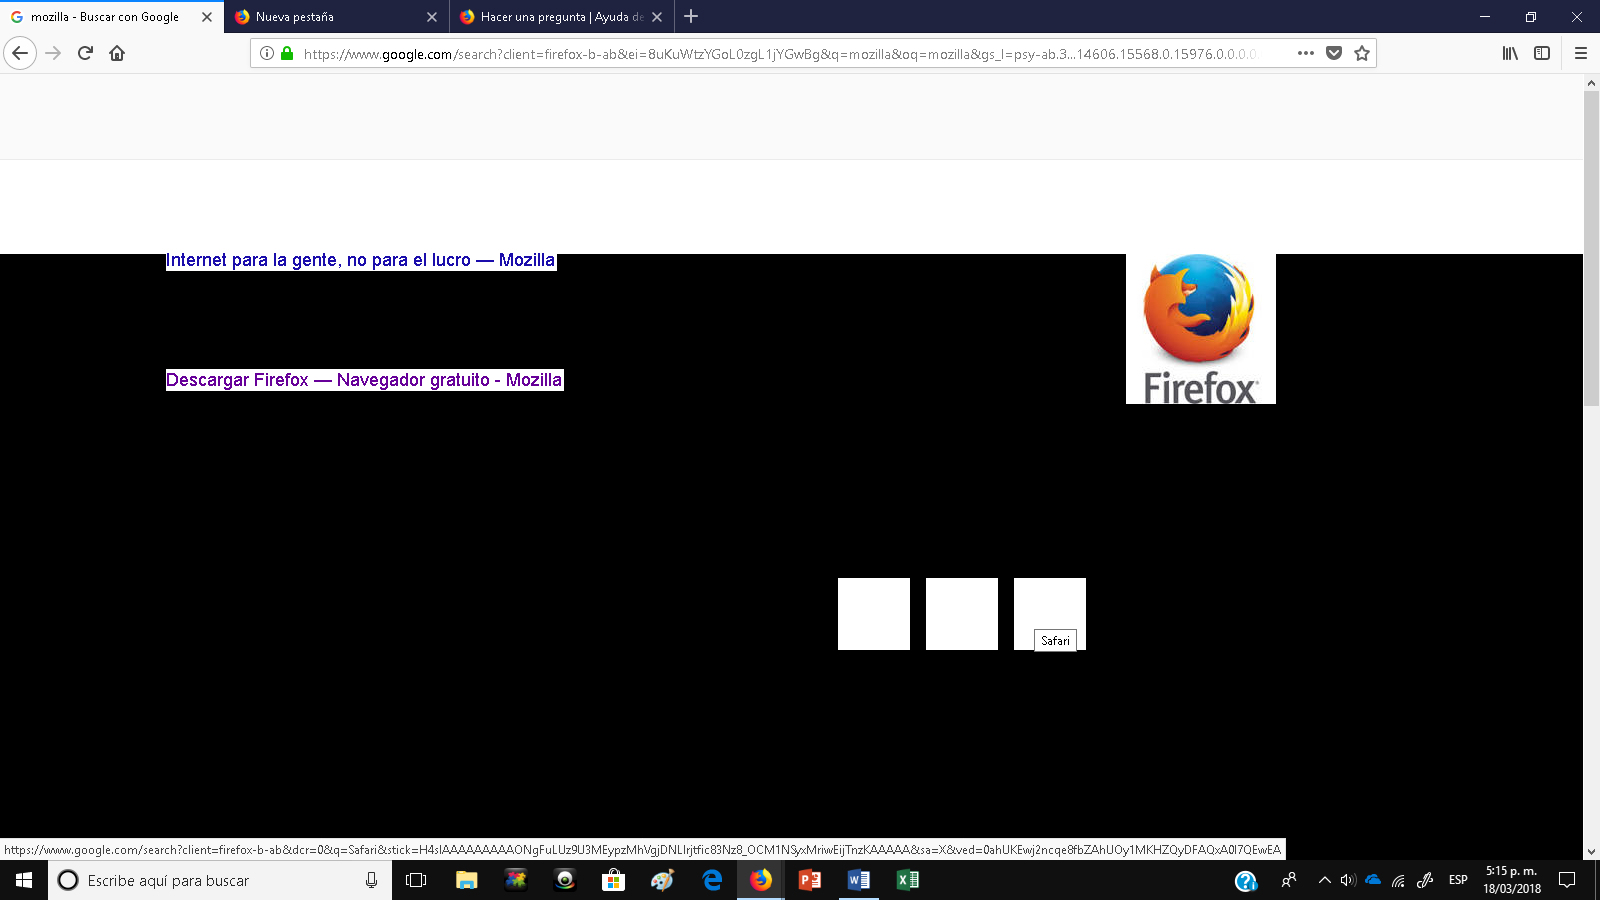Click the back navigation arrow
The image size is (1600, 900).
[19, 54]
